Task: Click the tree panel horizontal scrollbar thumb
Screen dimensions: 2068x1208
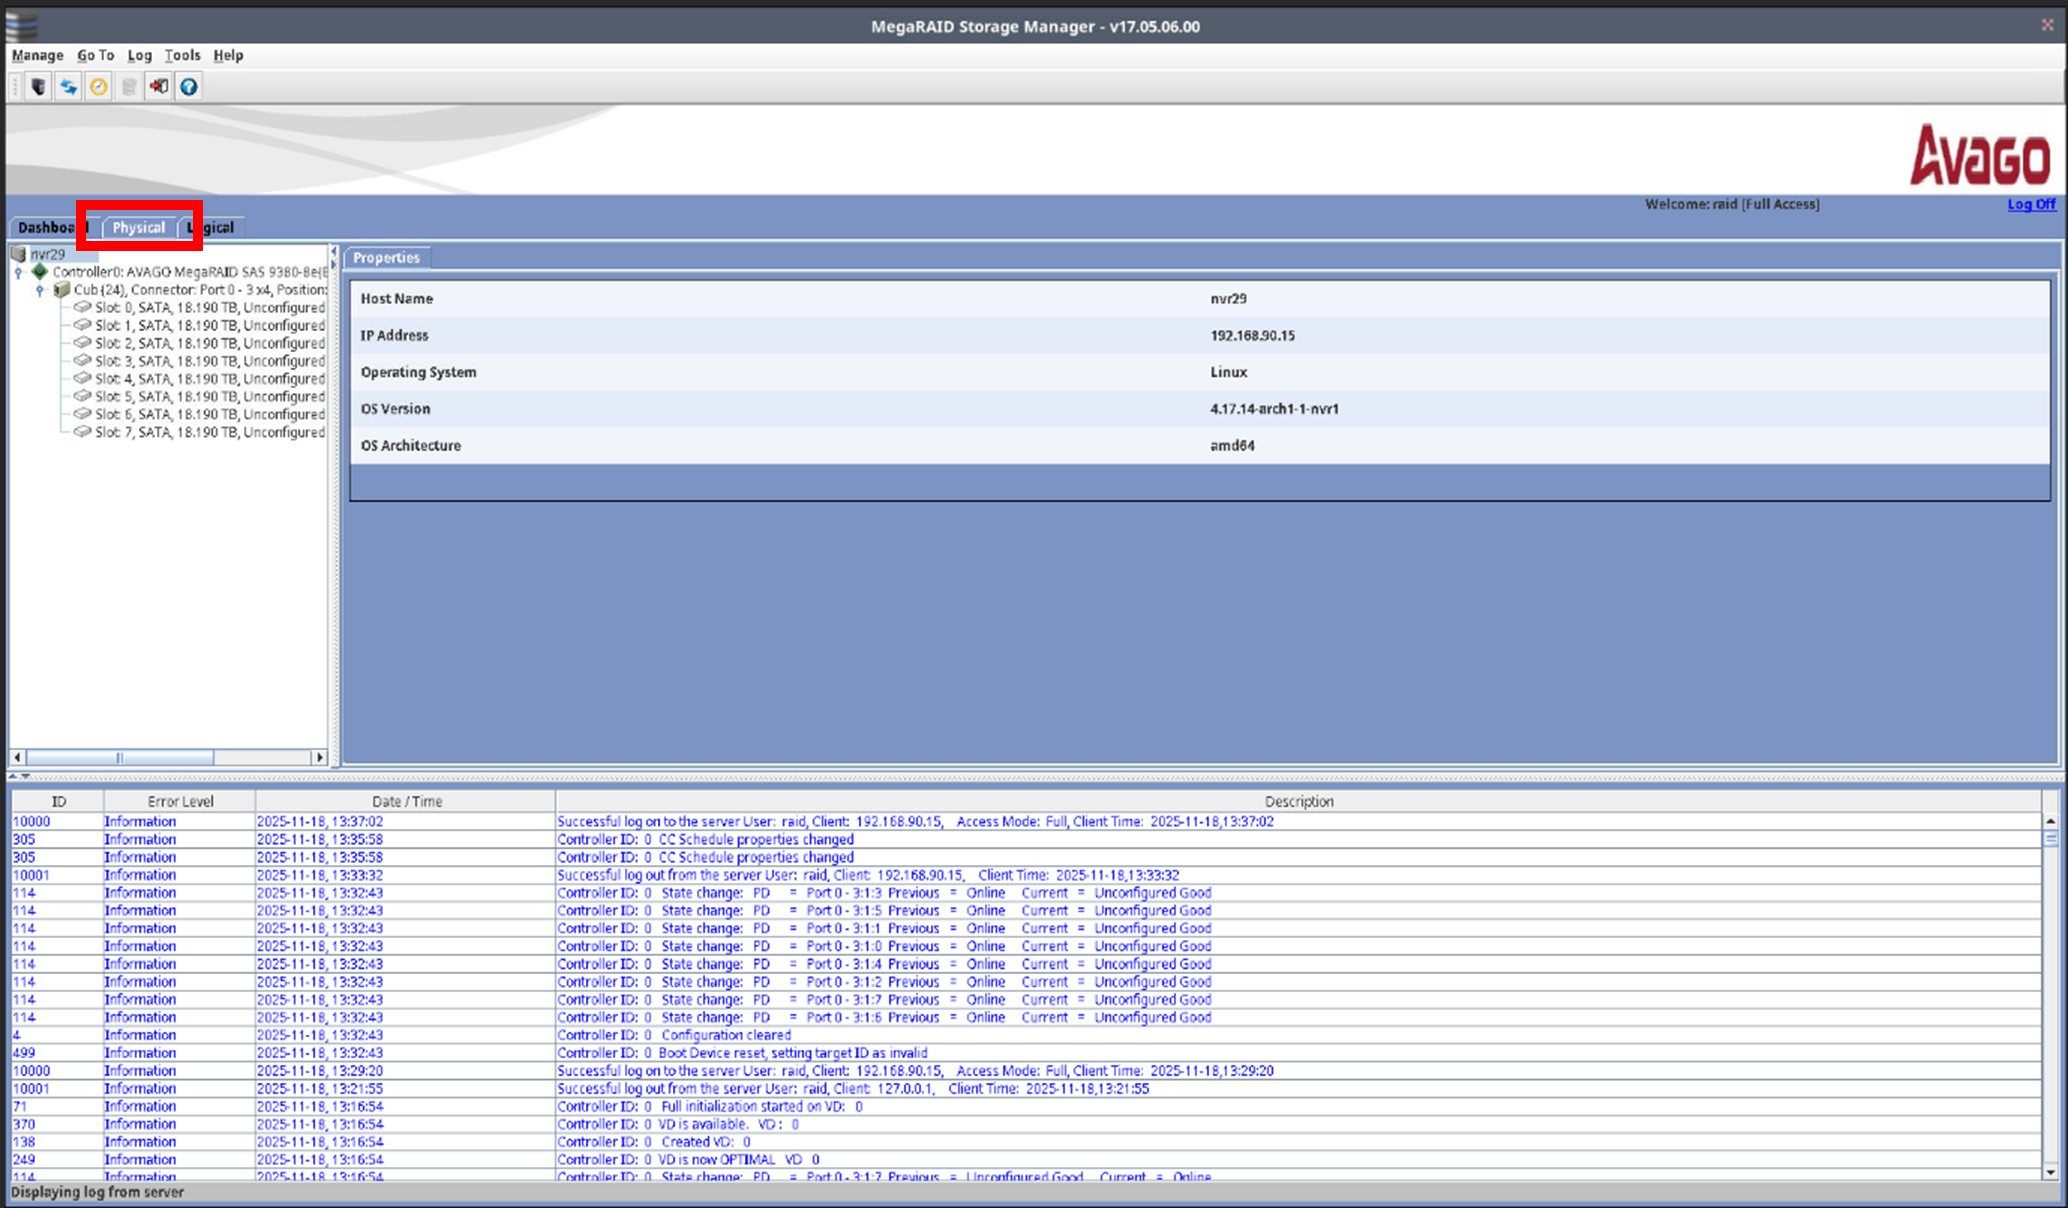Action: point(119,757)
